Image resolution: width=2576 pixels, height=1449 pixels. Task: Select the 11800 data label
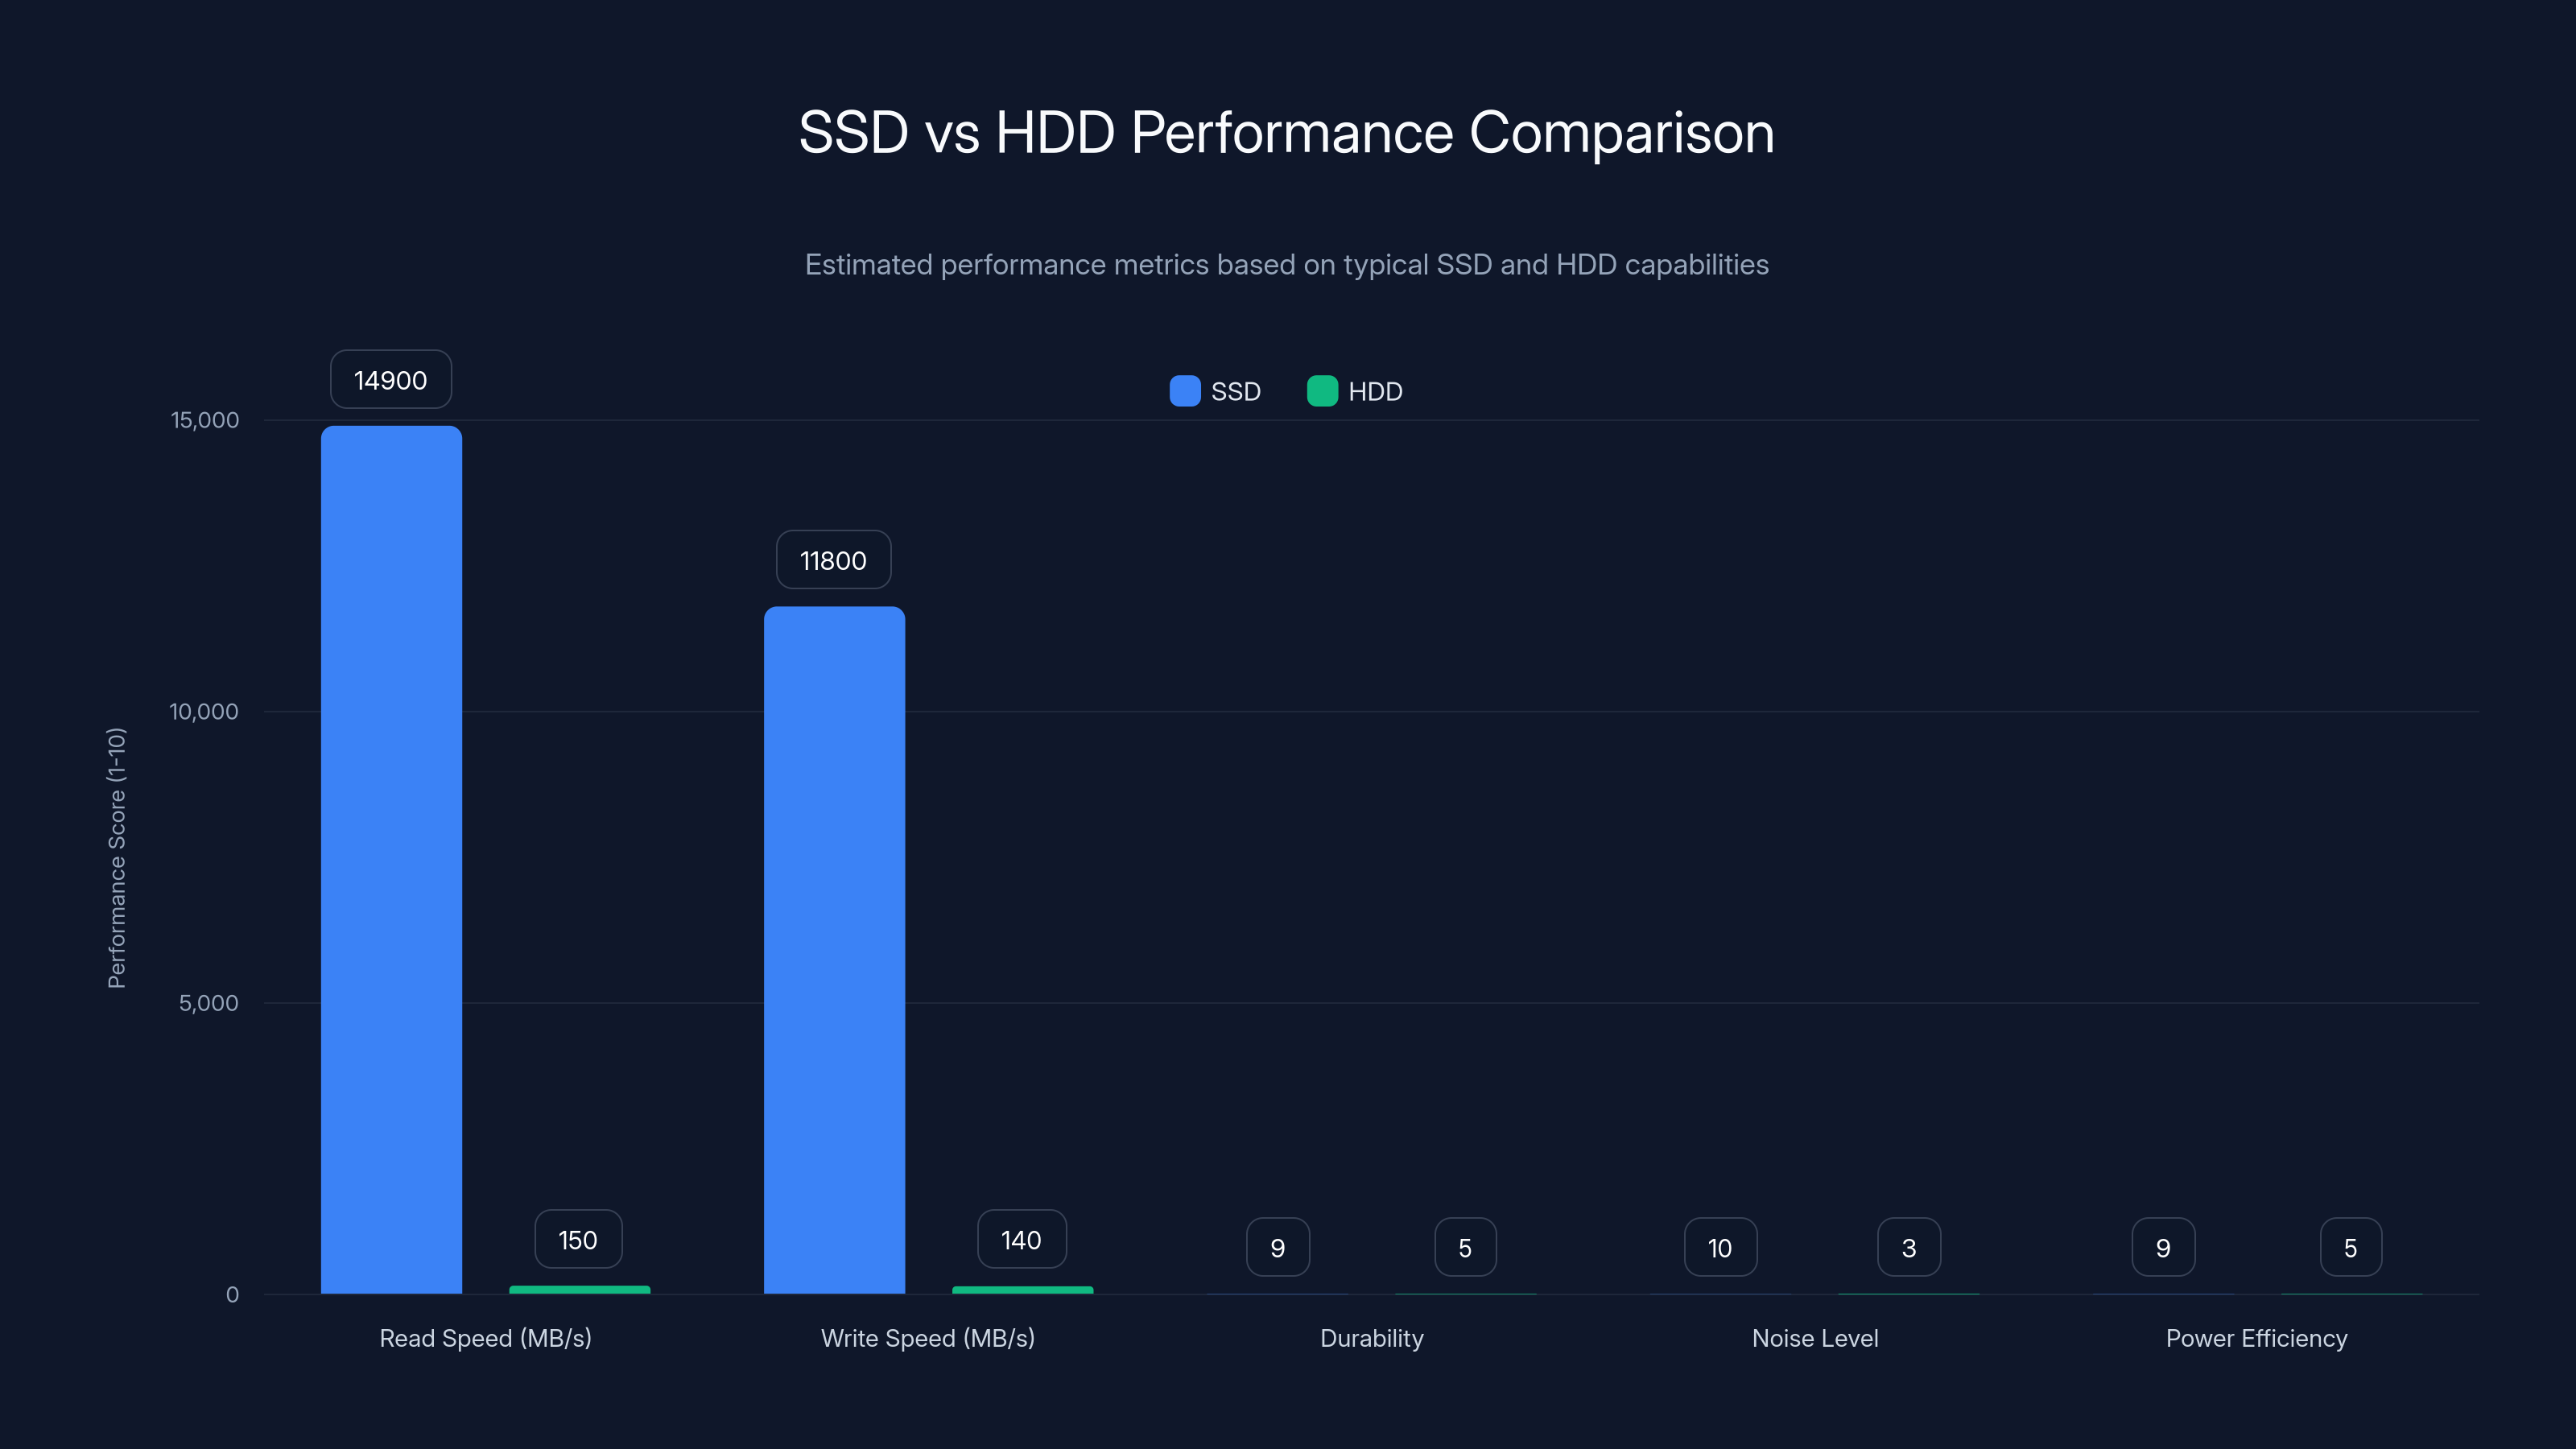point(833,560)
